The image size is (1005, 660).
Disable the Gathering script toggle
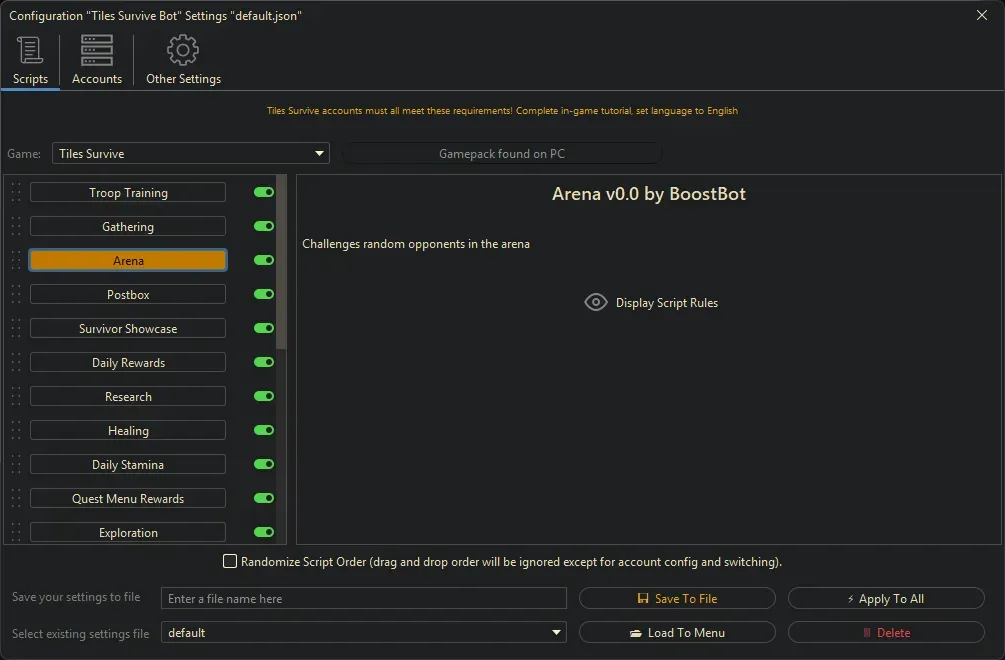click(264, 227)
